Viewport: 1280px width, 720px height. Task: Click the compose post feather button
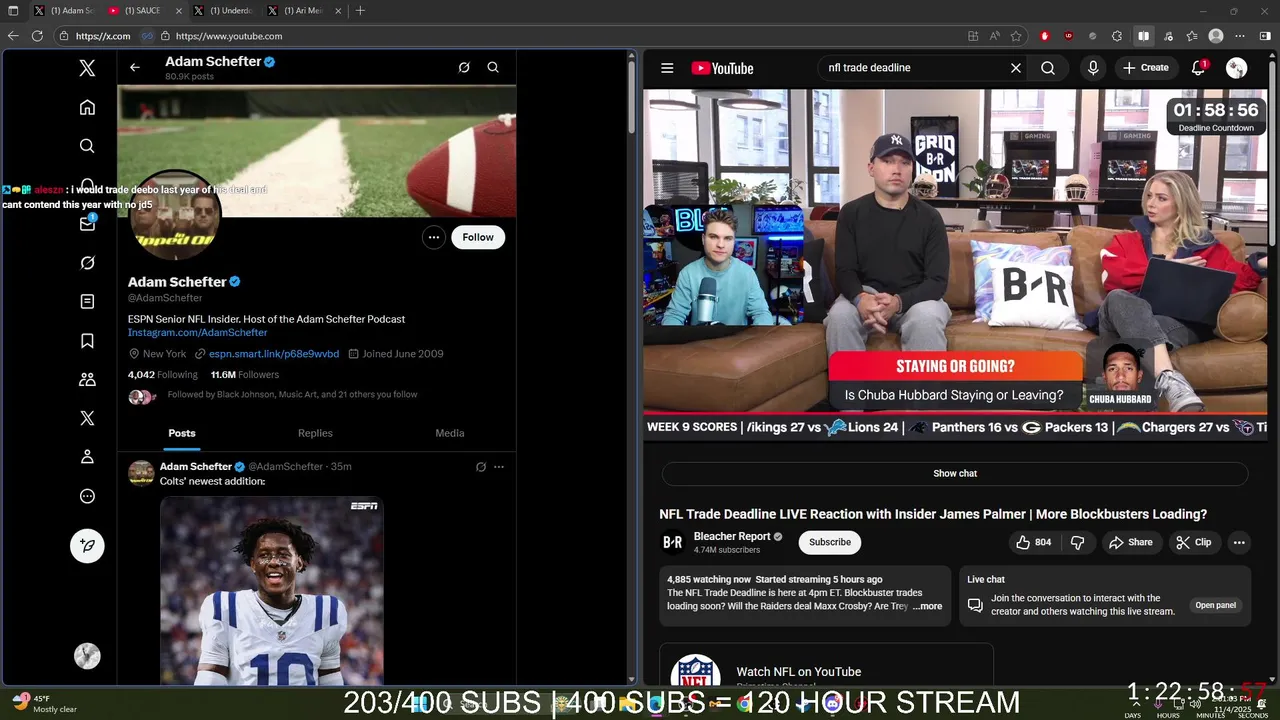(x=87, y=545)
